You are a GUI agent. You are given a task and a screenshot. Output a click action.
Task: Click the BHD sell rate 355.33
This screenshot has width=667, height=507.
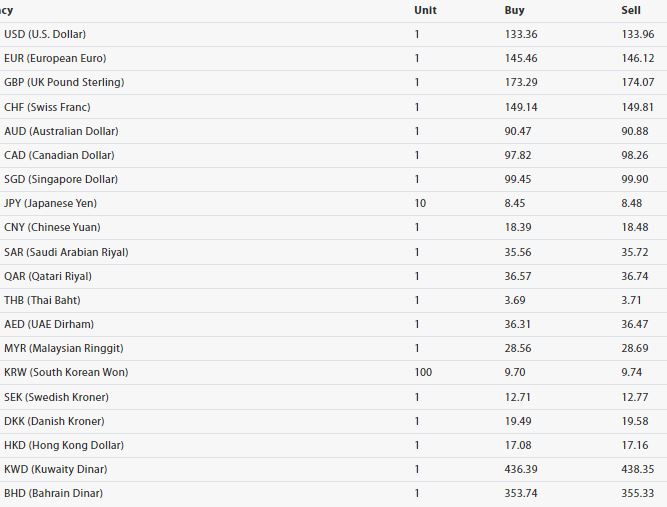(x=638, y=493)
